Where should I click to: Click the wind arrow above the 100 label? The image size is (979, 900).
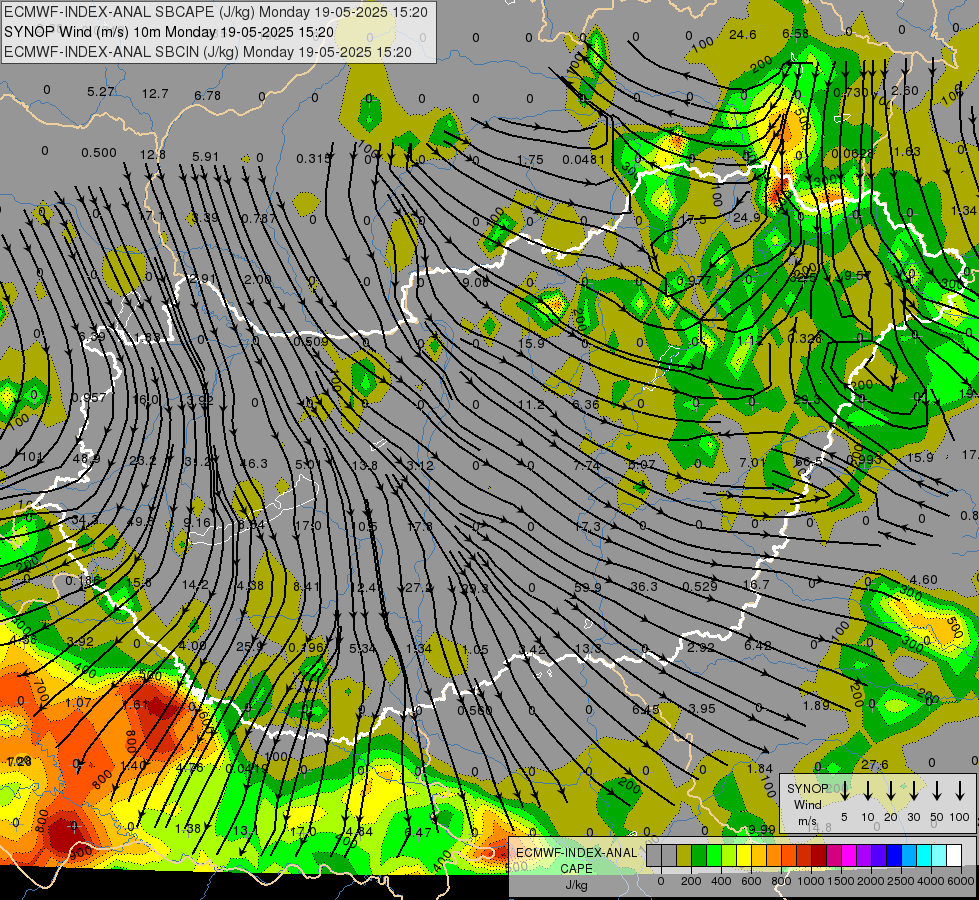pyautogui.click(x=960, y=791)
